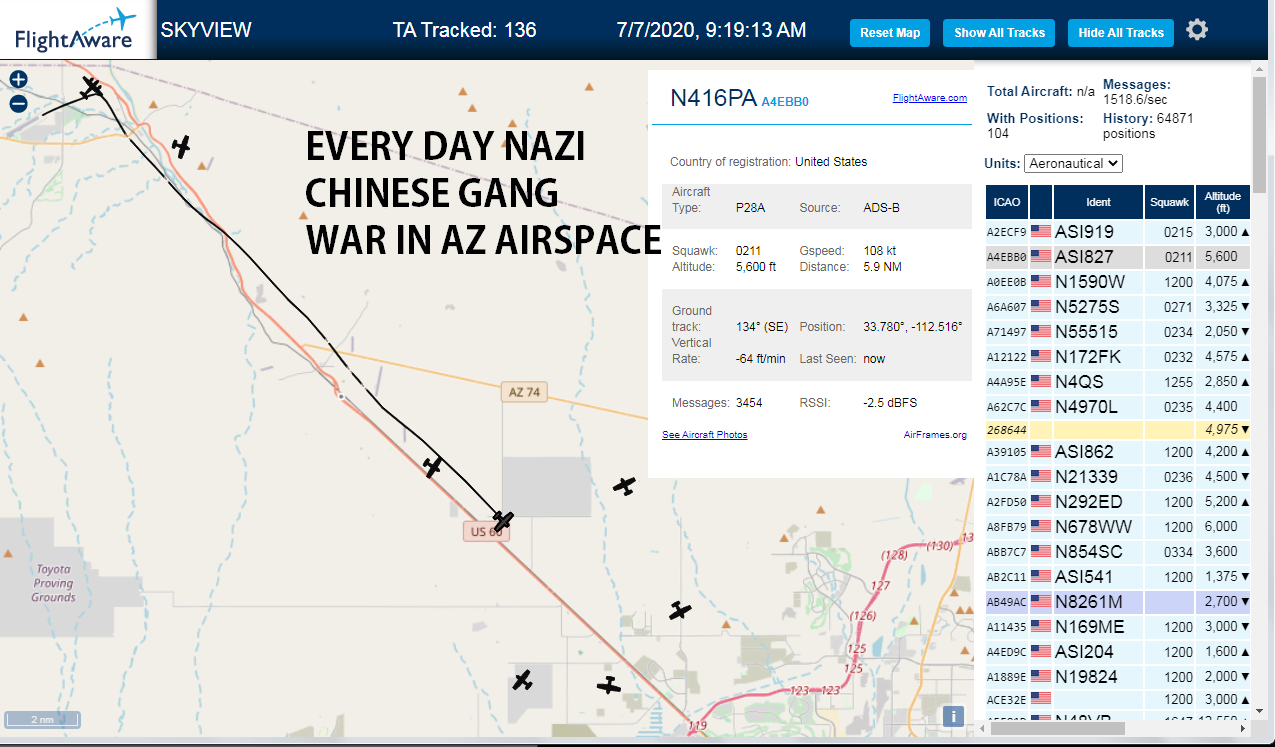Sort aircraft list by Ident header
Viewport: 1275px width, 747px height.
click(1098, 202)
